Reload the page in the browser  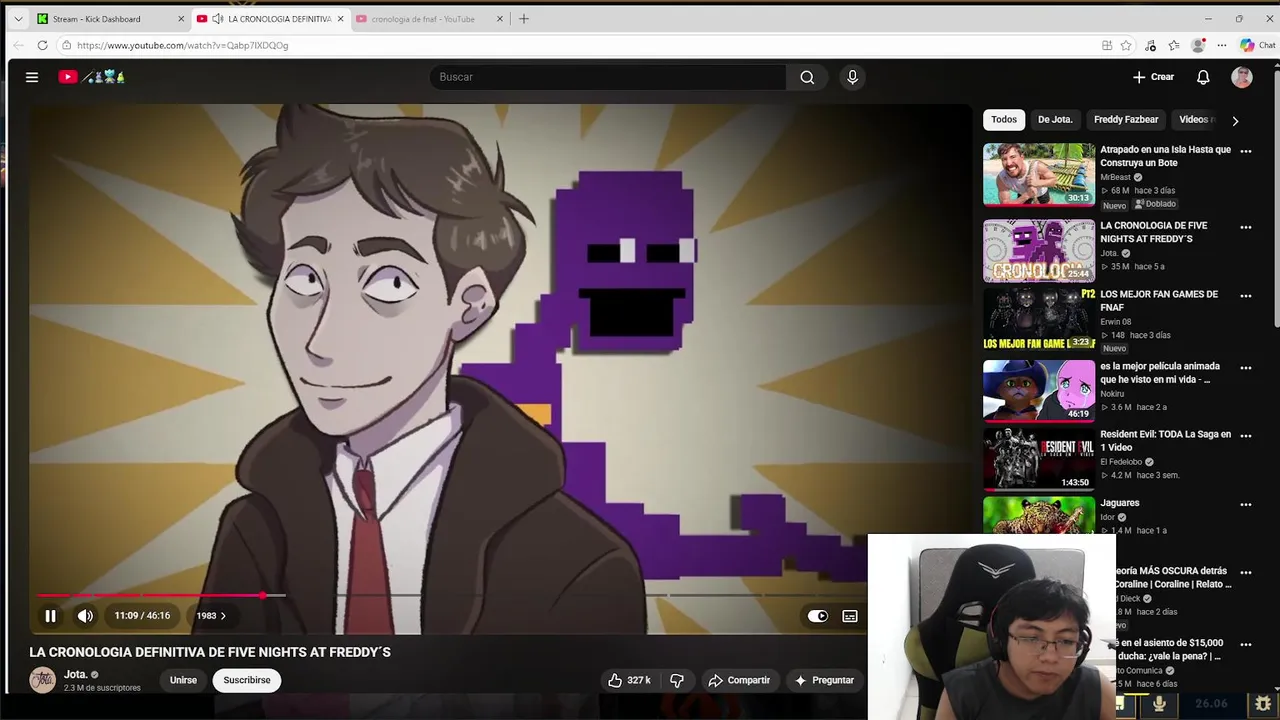[x=42, y=45]
